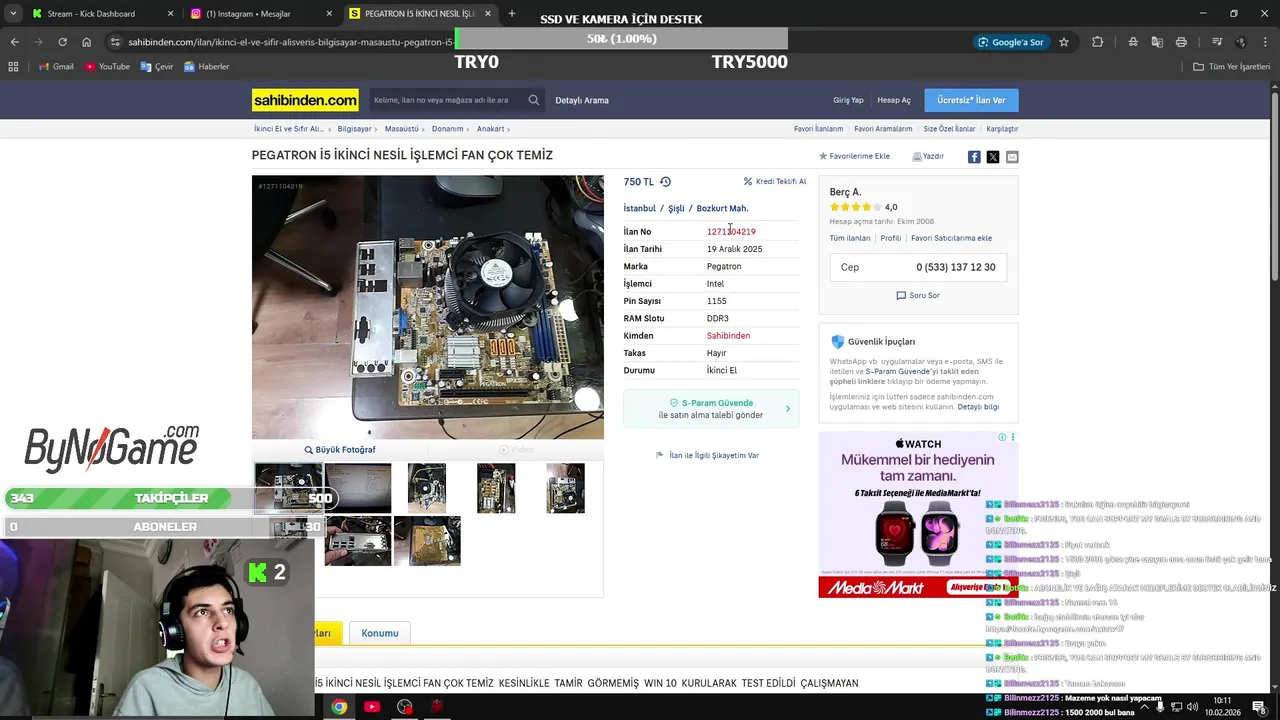Click Ücretsiz İlan Ver button

click(x=972, y=100)
